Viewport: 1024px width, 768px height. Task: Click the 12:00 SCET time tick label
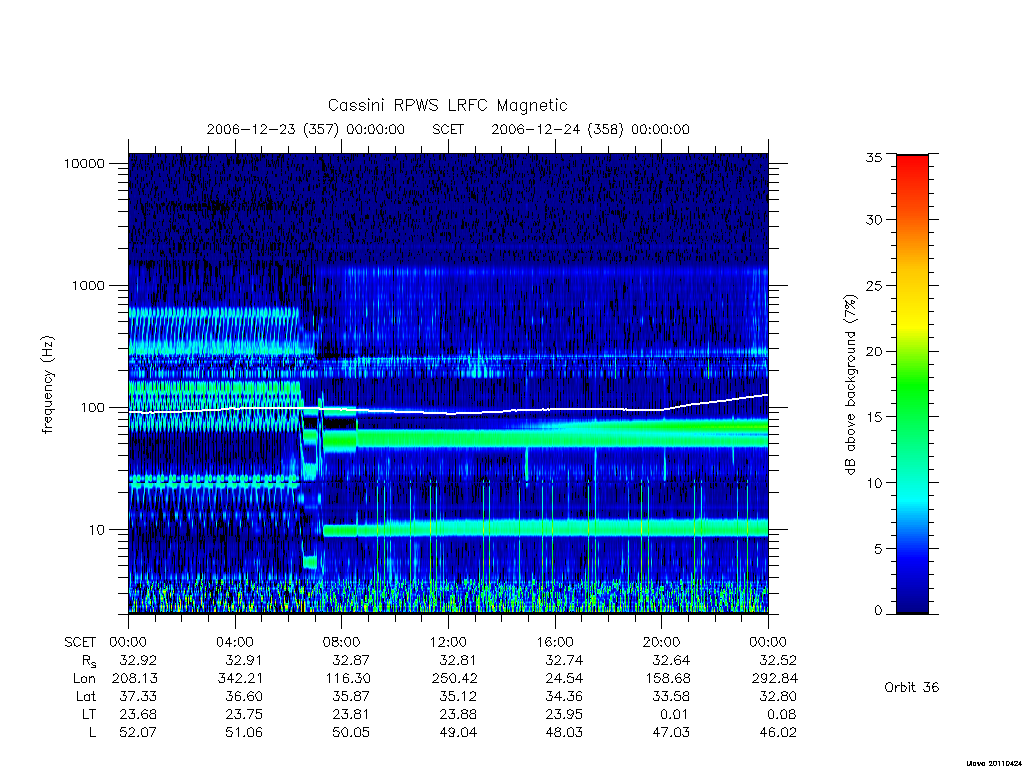448,642
